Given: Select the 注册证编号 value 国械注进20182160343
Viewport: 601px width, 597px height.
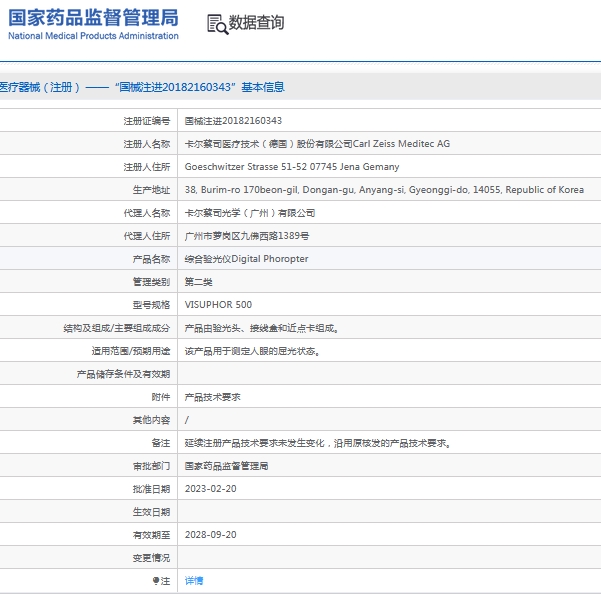Looking at the screenshot, I should coord(233,121).
